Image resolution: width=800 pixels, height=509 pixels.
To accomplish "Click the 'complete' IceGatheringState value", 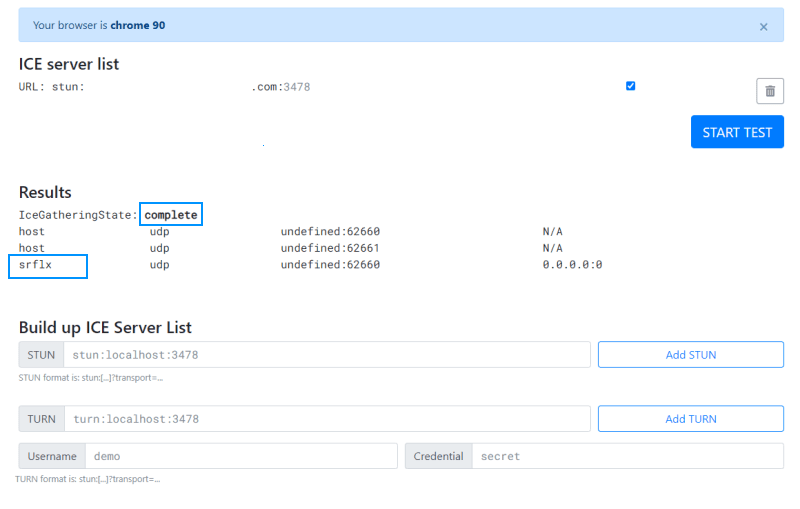I will coord(171,215).
